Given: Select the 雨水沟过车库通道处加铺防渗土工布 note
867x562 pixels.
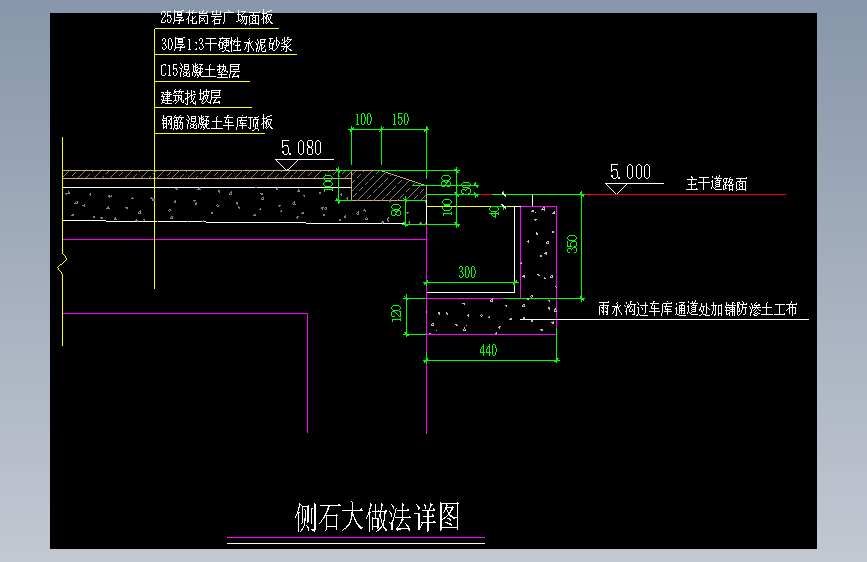Looking at the screenshot, I should [697, 309].
